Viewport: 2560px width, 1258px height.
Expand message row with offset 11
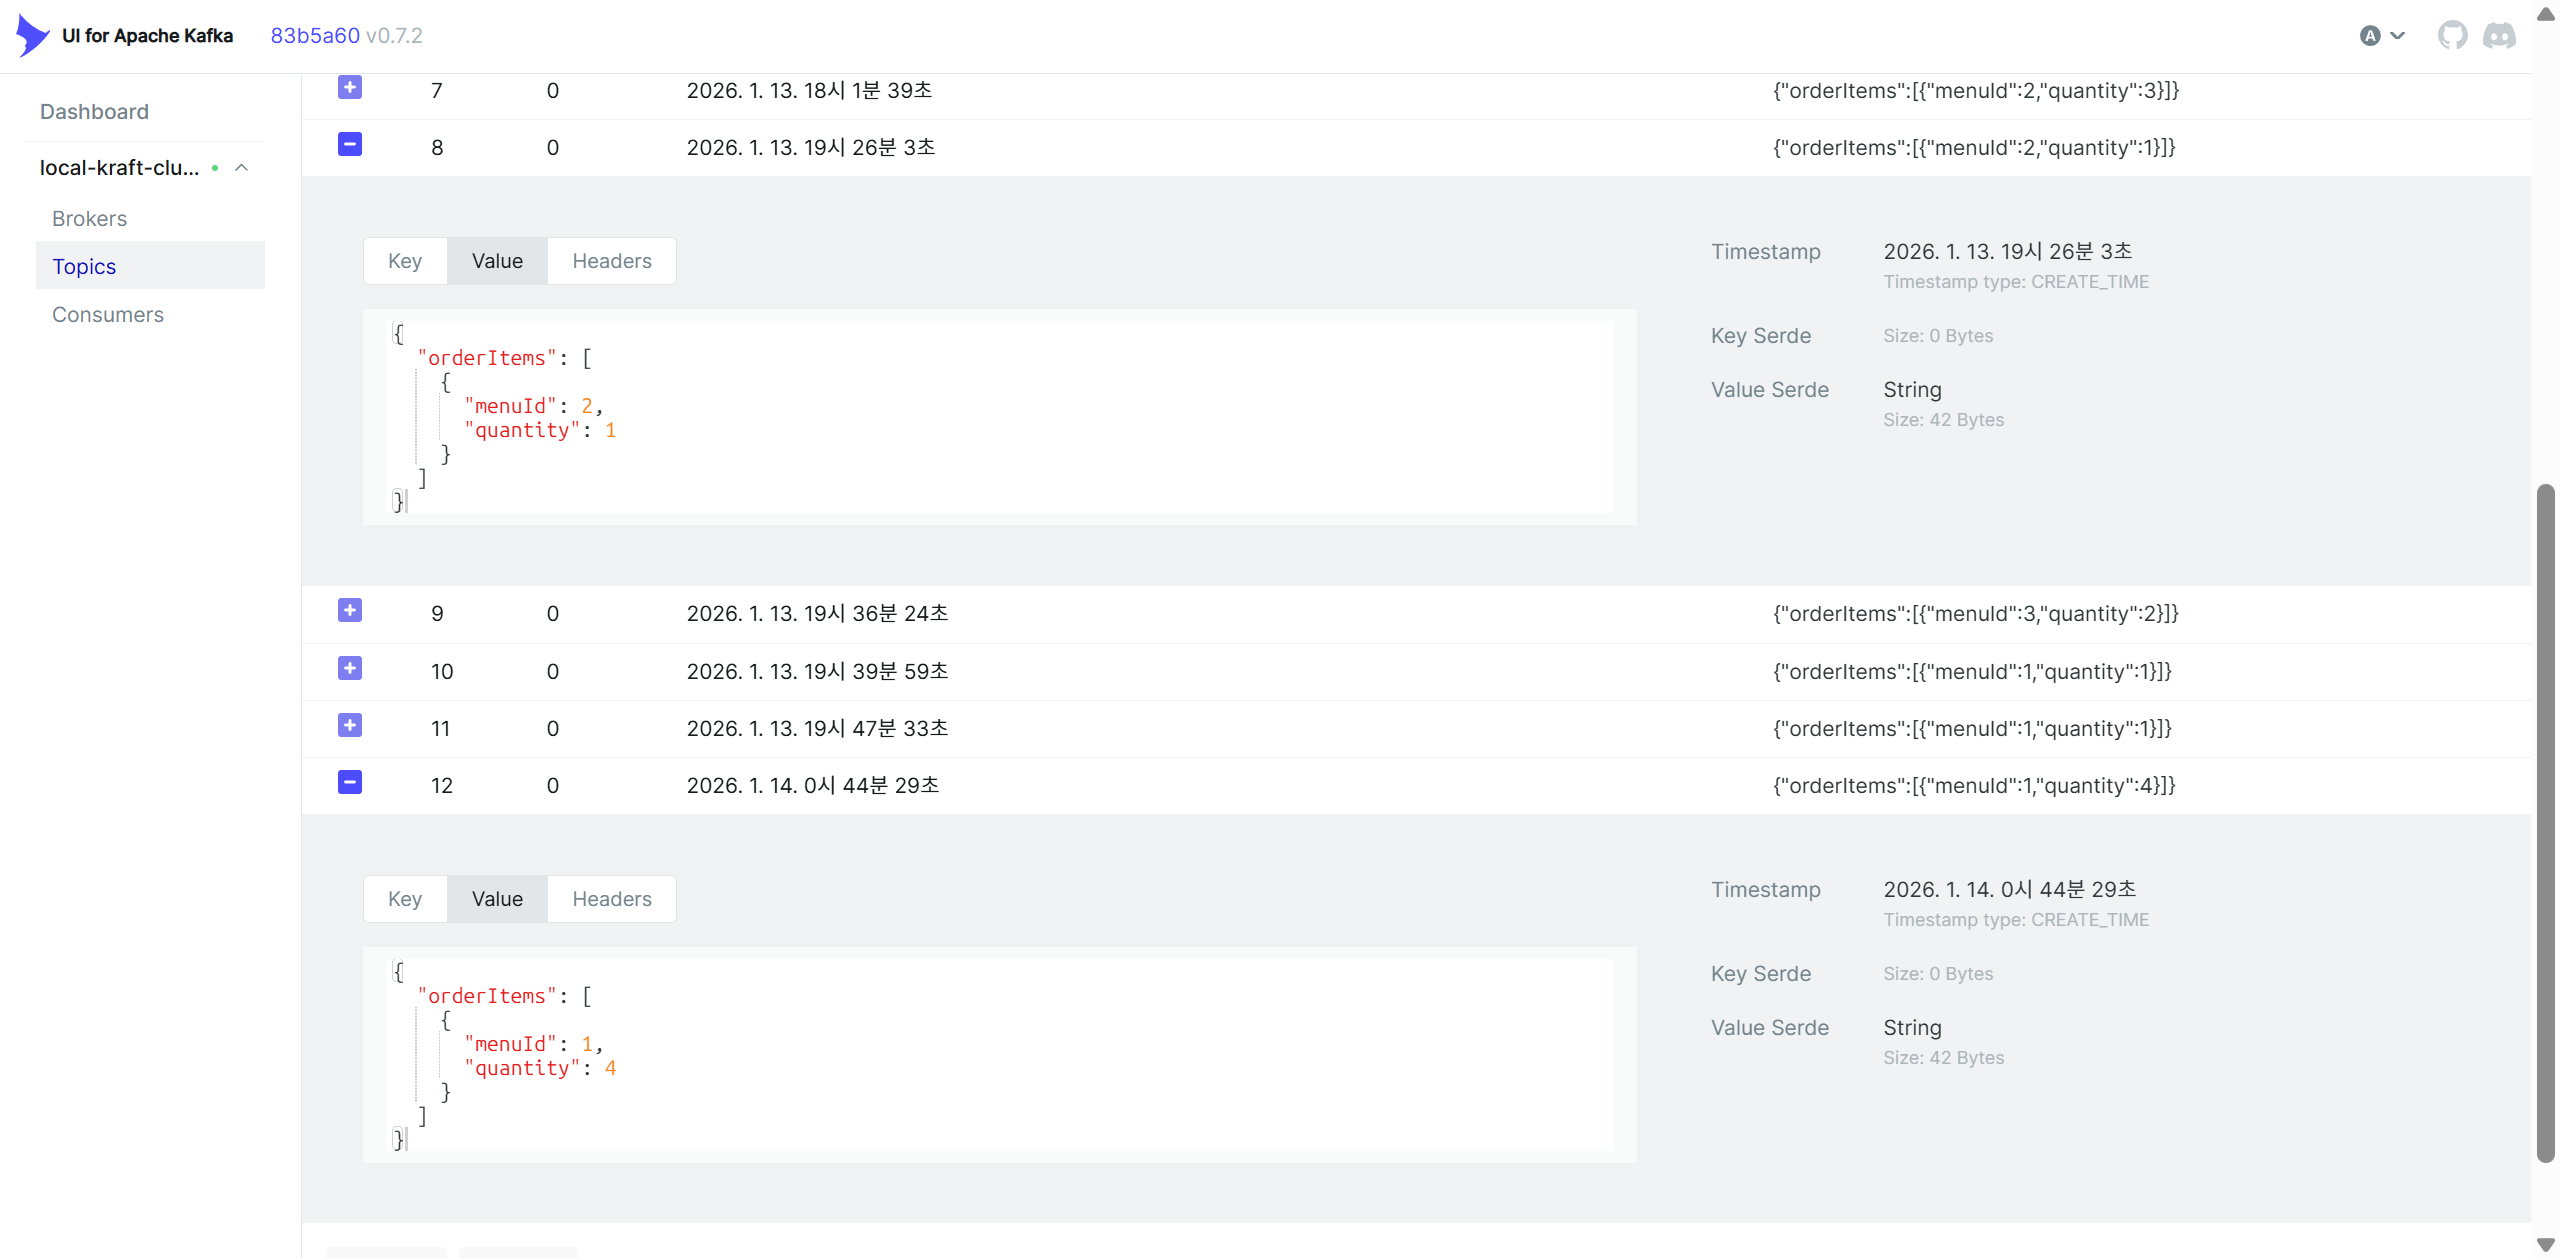(350, 726)
